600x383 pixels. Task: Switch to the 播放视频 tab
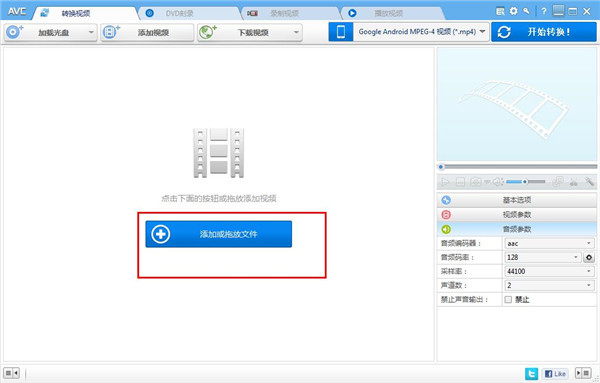click(x=391, y=13)
